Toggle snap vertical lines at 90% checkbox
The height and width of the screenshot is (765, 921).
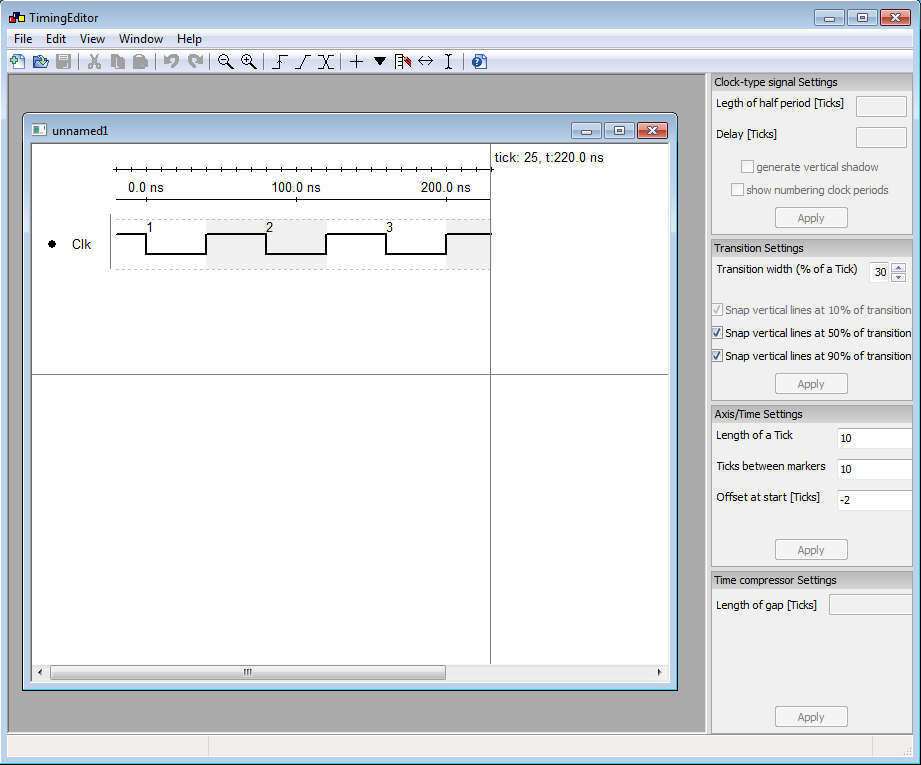(x=717, y=356)
